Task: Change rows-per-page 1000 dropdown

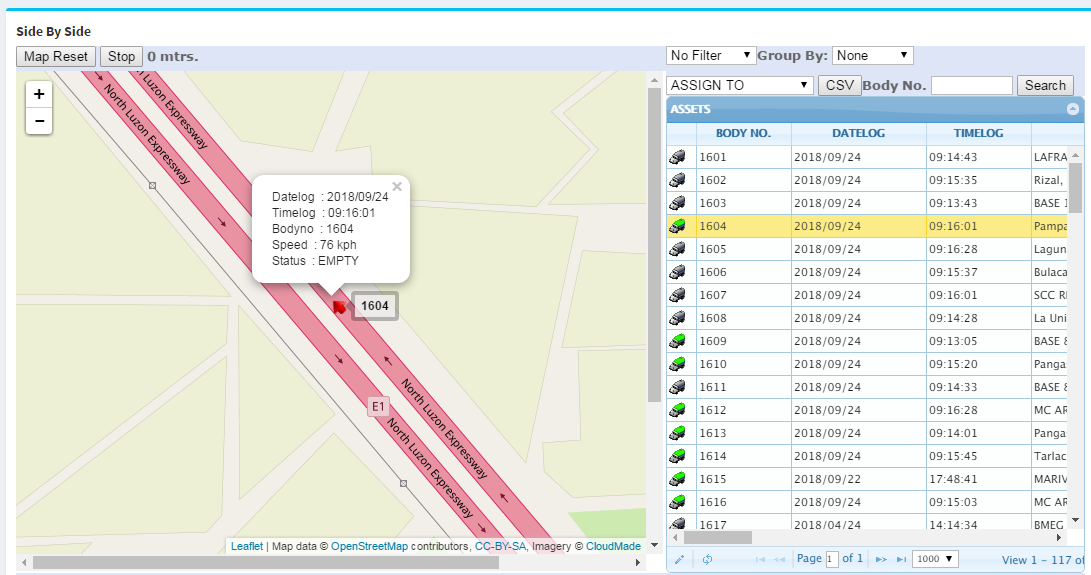Action: pos(936,559)
